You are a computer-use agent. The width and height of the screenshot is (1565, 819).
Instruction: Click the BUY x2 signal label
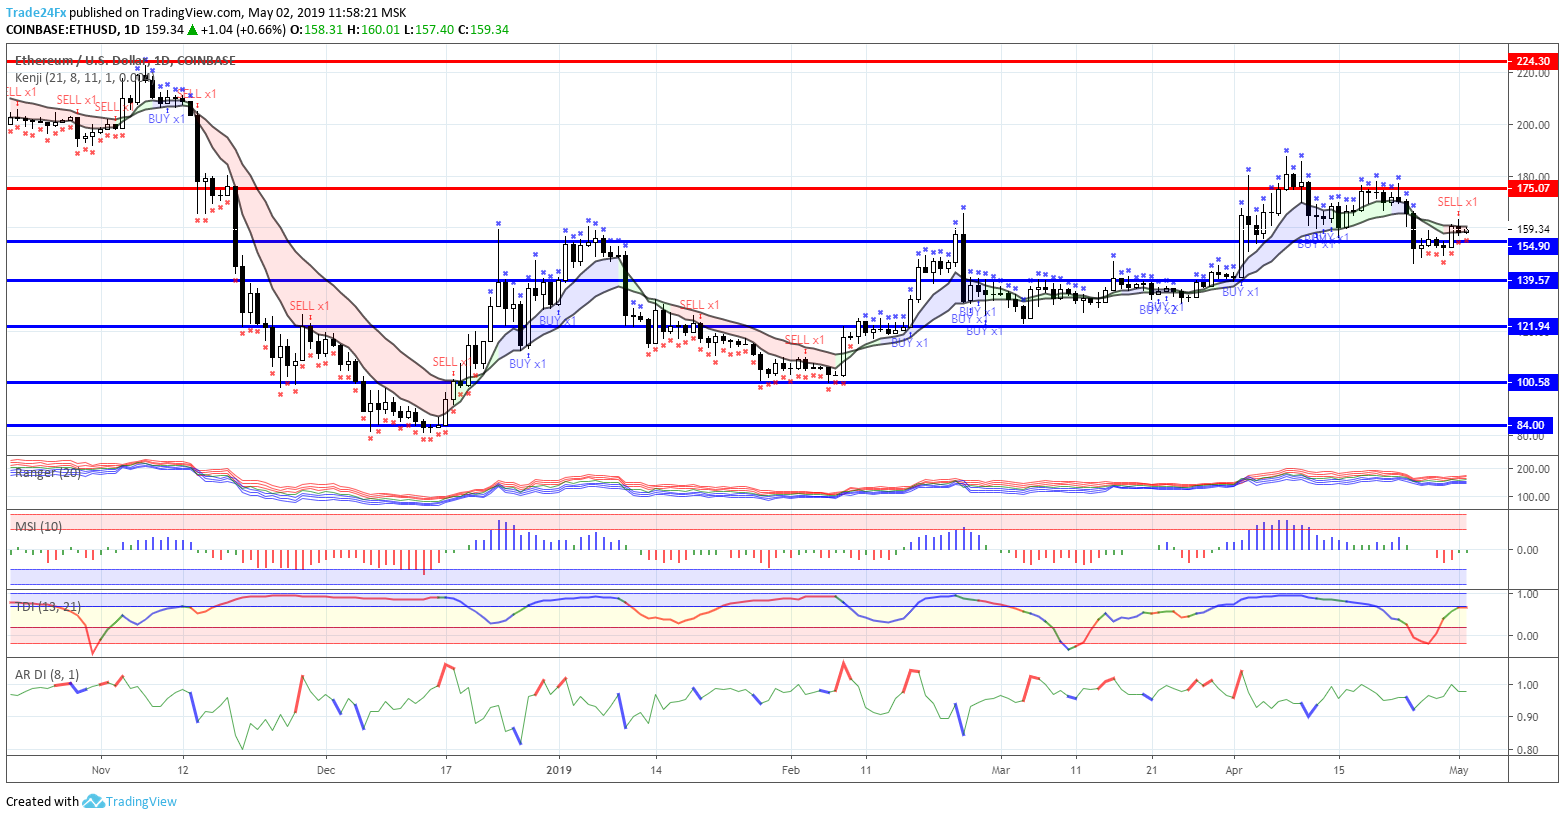click(x=1157, y=310)
